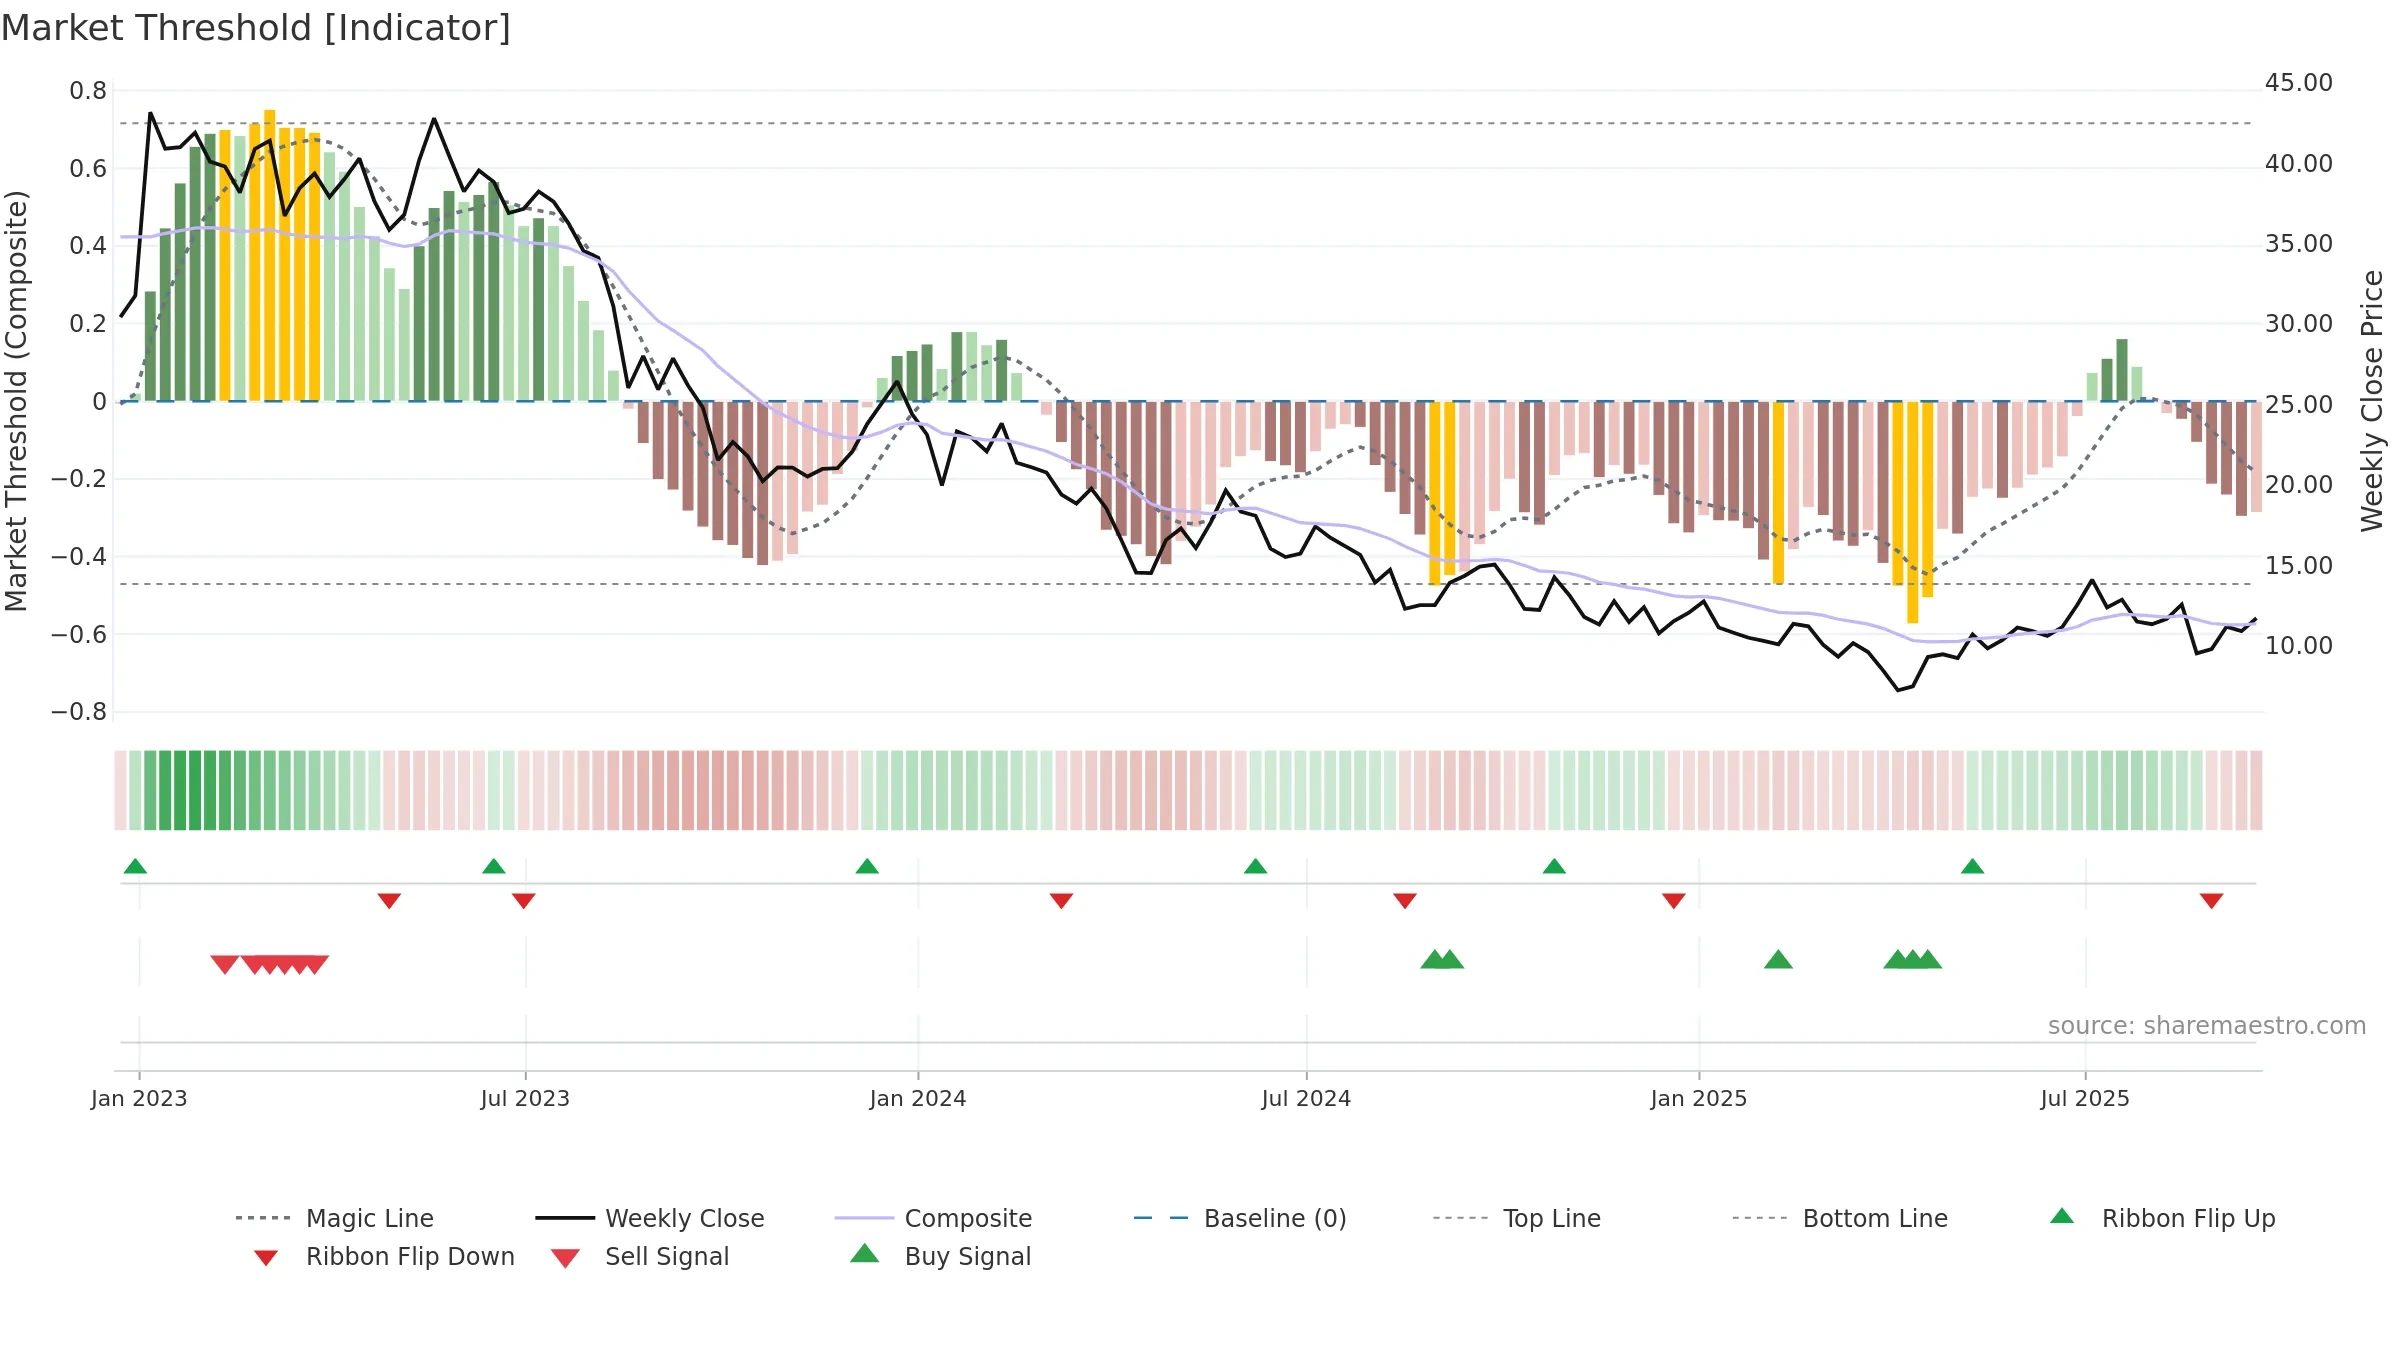Screen dimensions: 2400x1350
Task: Toggle the Composite legend entry
Action: coord(933,1218)
